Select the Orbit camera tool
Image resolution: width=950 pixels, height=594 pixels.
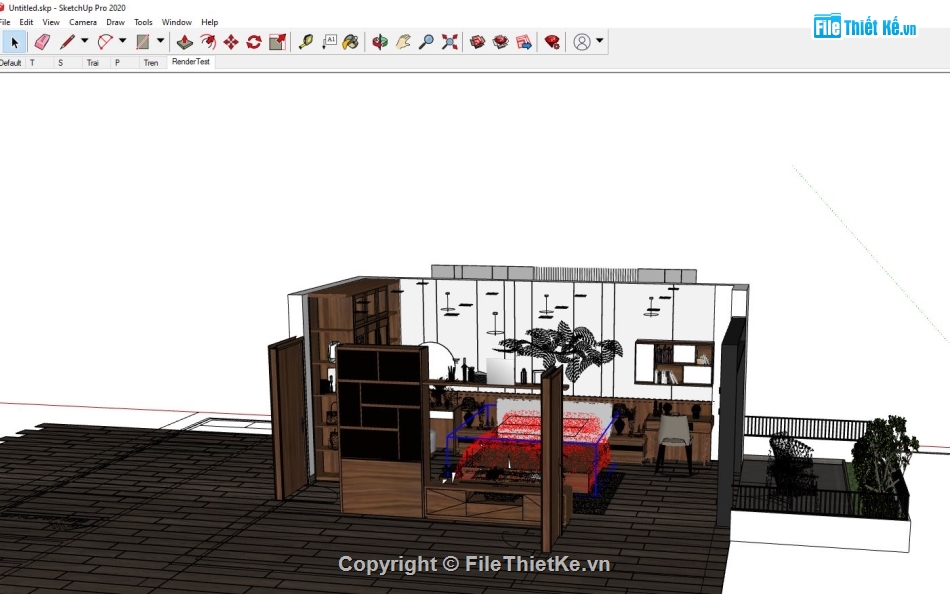[380, 42]
